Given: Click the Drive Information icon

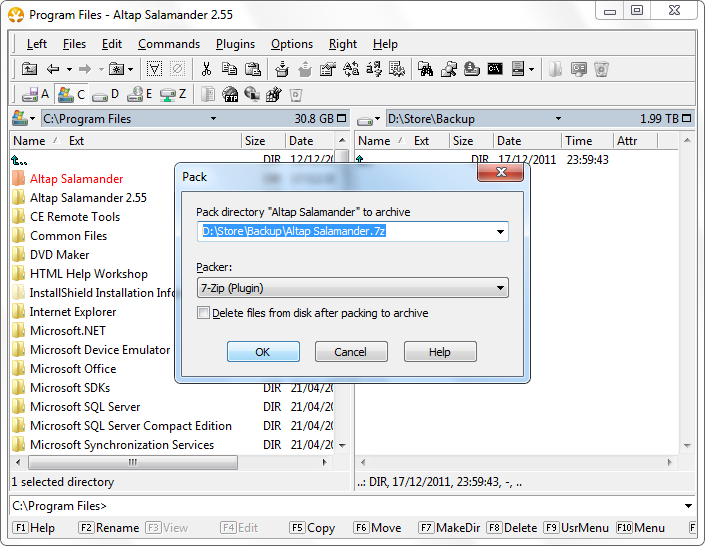Looking at the screenshot, I should [472, 69].
